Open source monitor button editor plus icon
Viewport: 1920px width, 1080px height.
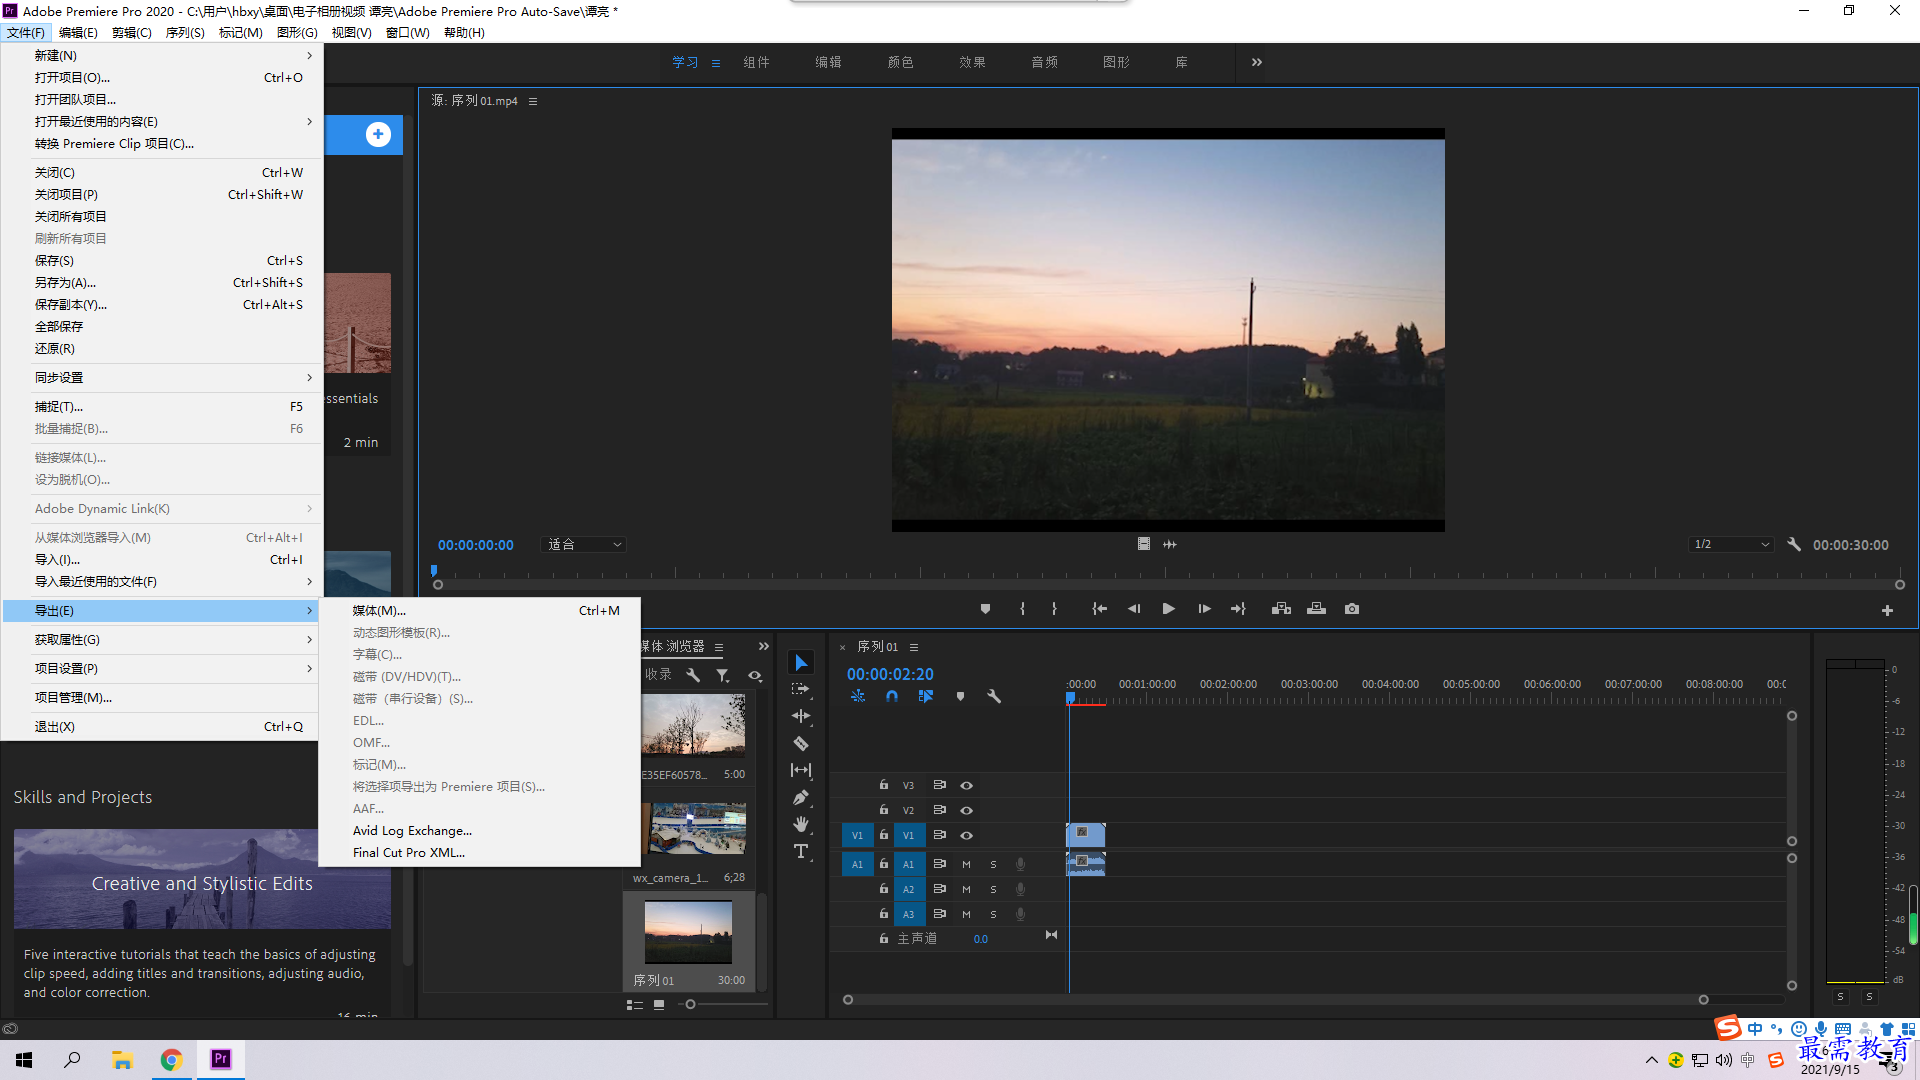[x=1887, y=610]
